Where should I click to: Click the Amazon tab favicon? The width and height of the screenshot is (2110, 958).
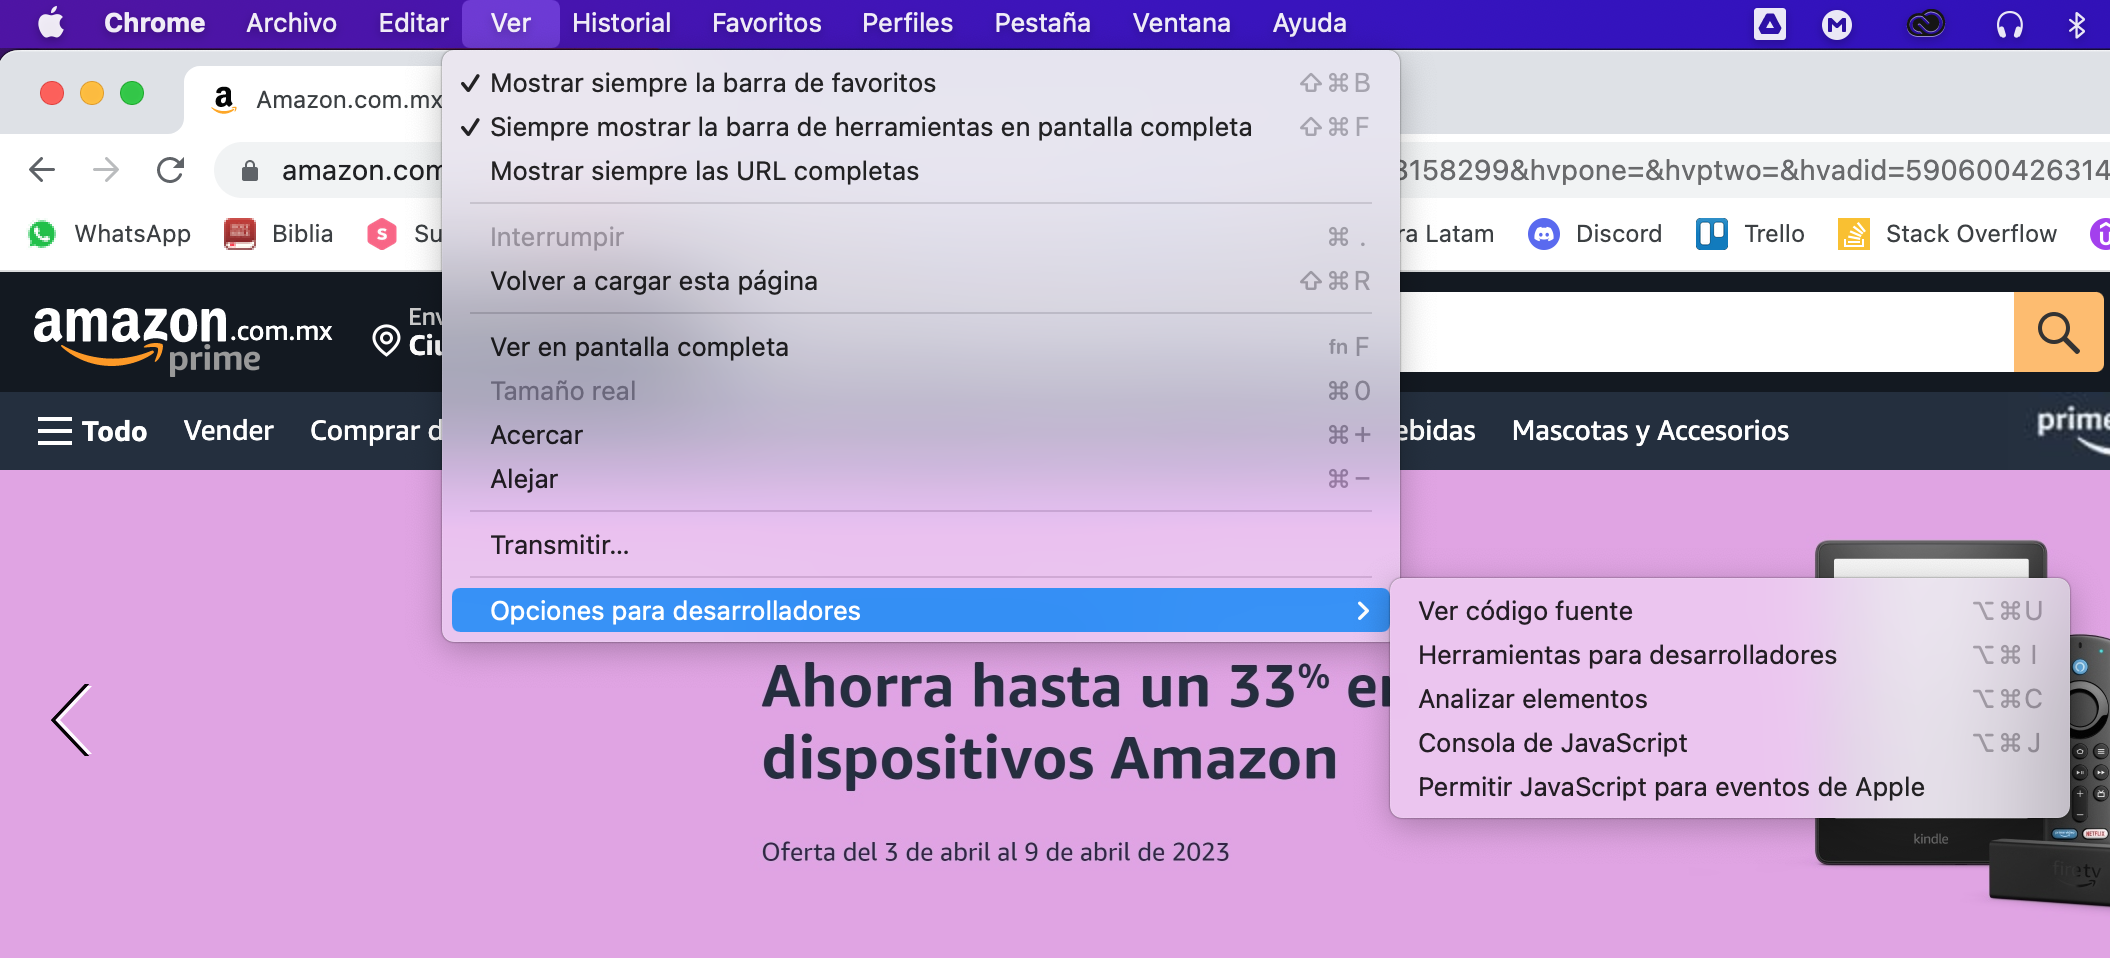[x=224, y=99]
